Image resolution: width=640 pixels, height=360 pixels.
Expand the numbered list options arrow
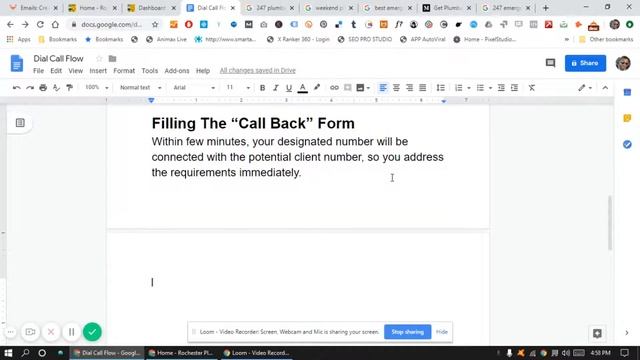tap(469, 88)
